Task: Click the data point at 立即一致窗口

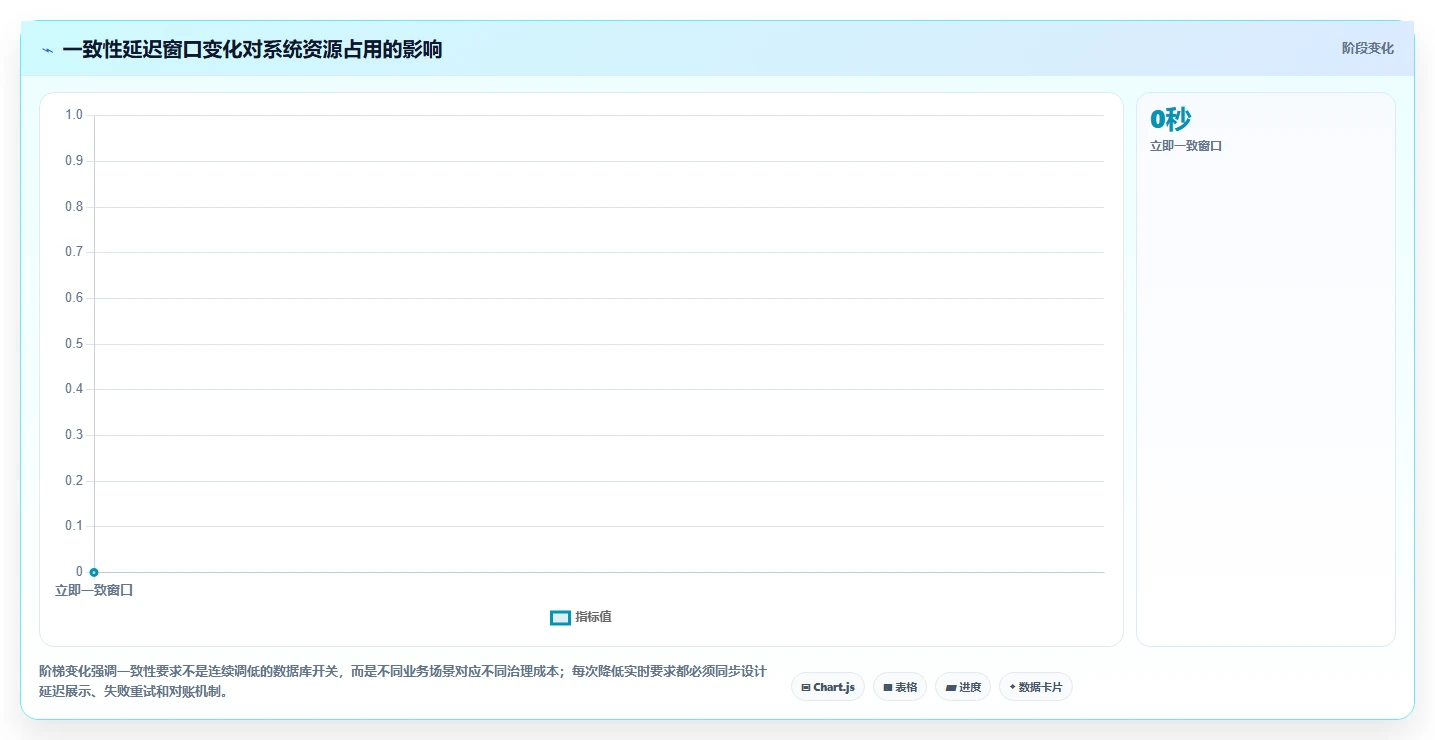Action: (x=94, y=572)
